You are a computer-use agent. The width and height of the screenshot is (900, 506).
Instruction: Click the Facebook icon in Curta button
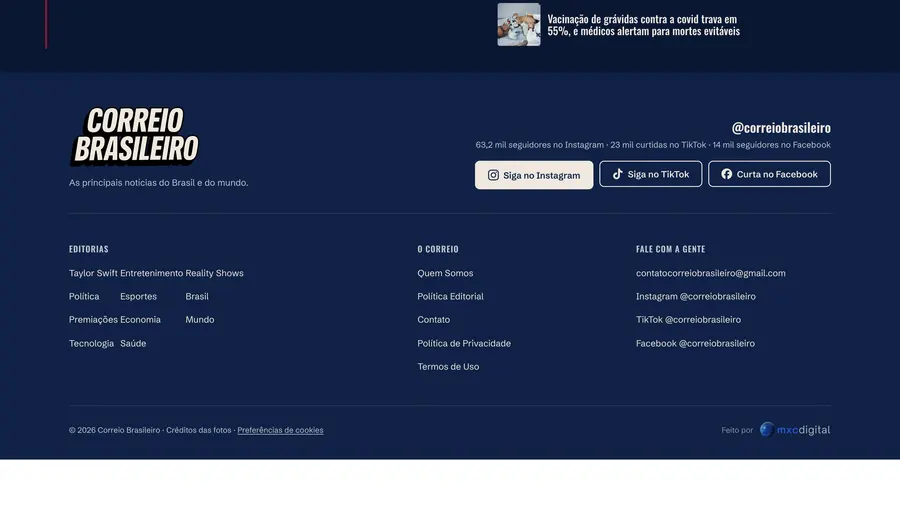click(727, 174)
